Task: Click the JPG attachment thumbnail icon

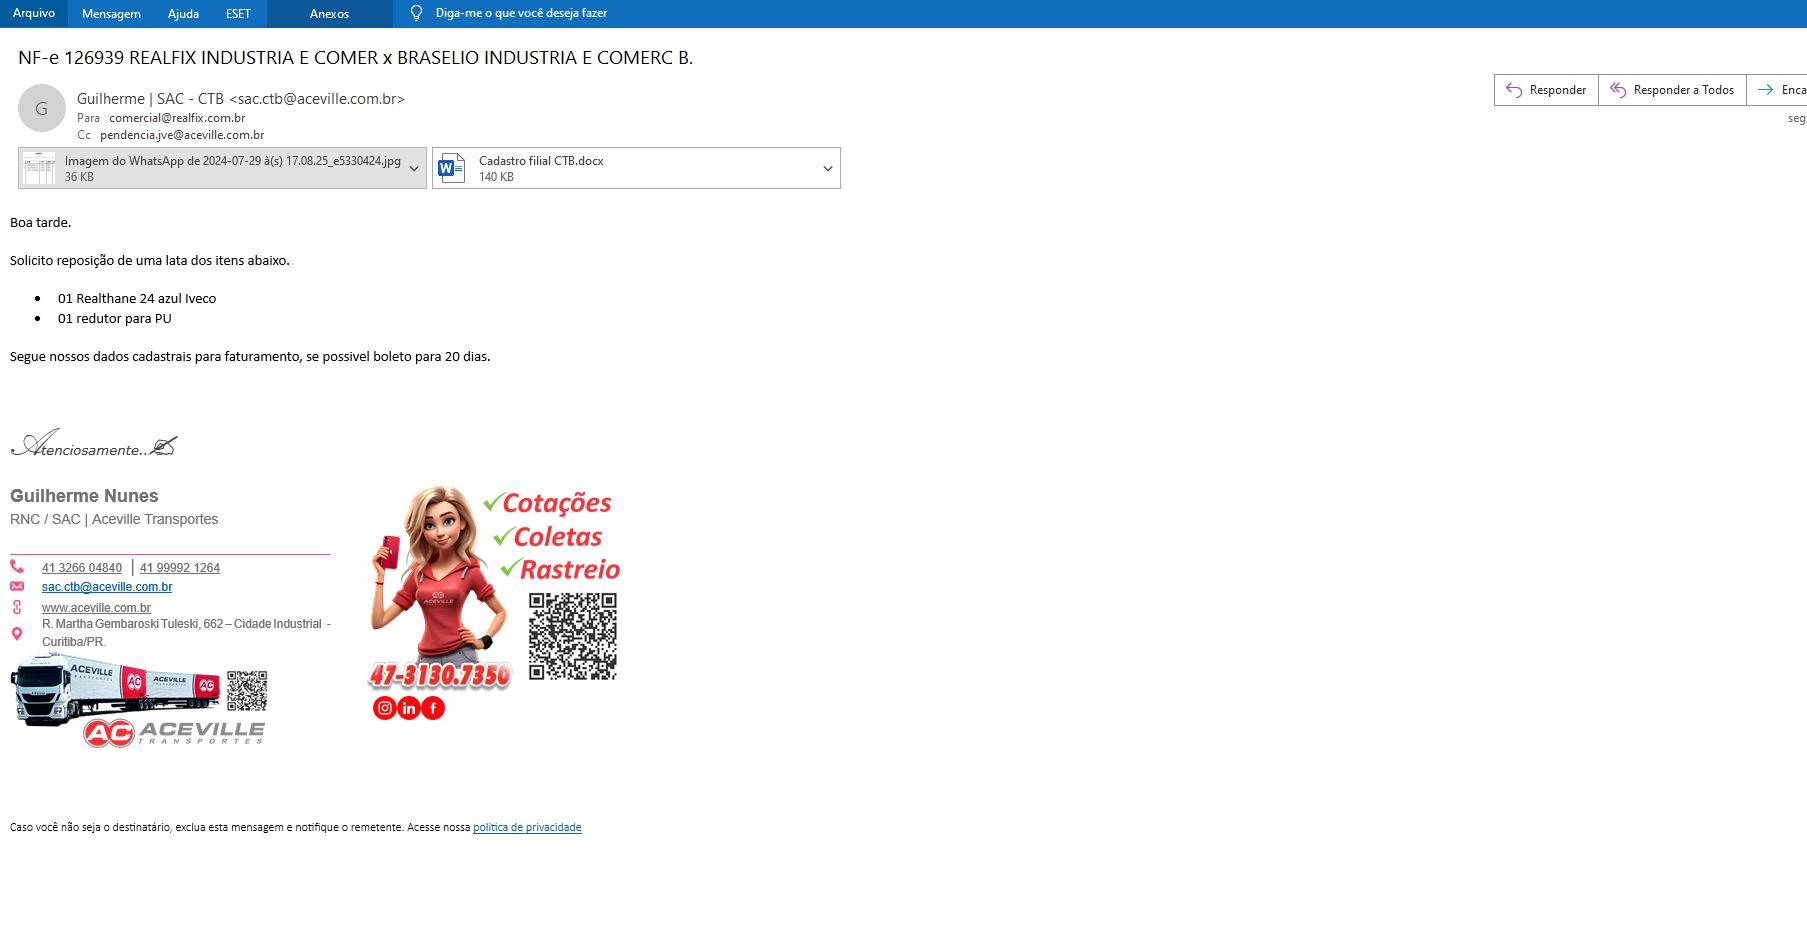Action: point(40,168)
